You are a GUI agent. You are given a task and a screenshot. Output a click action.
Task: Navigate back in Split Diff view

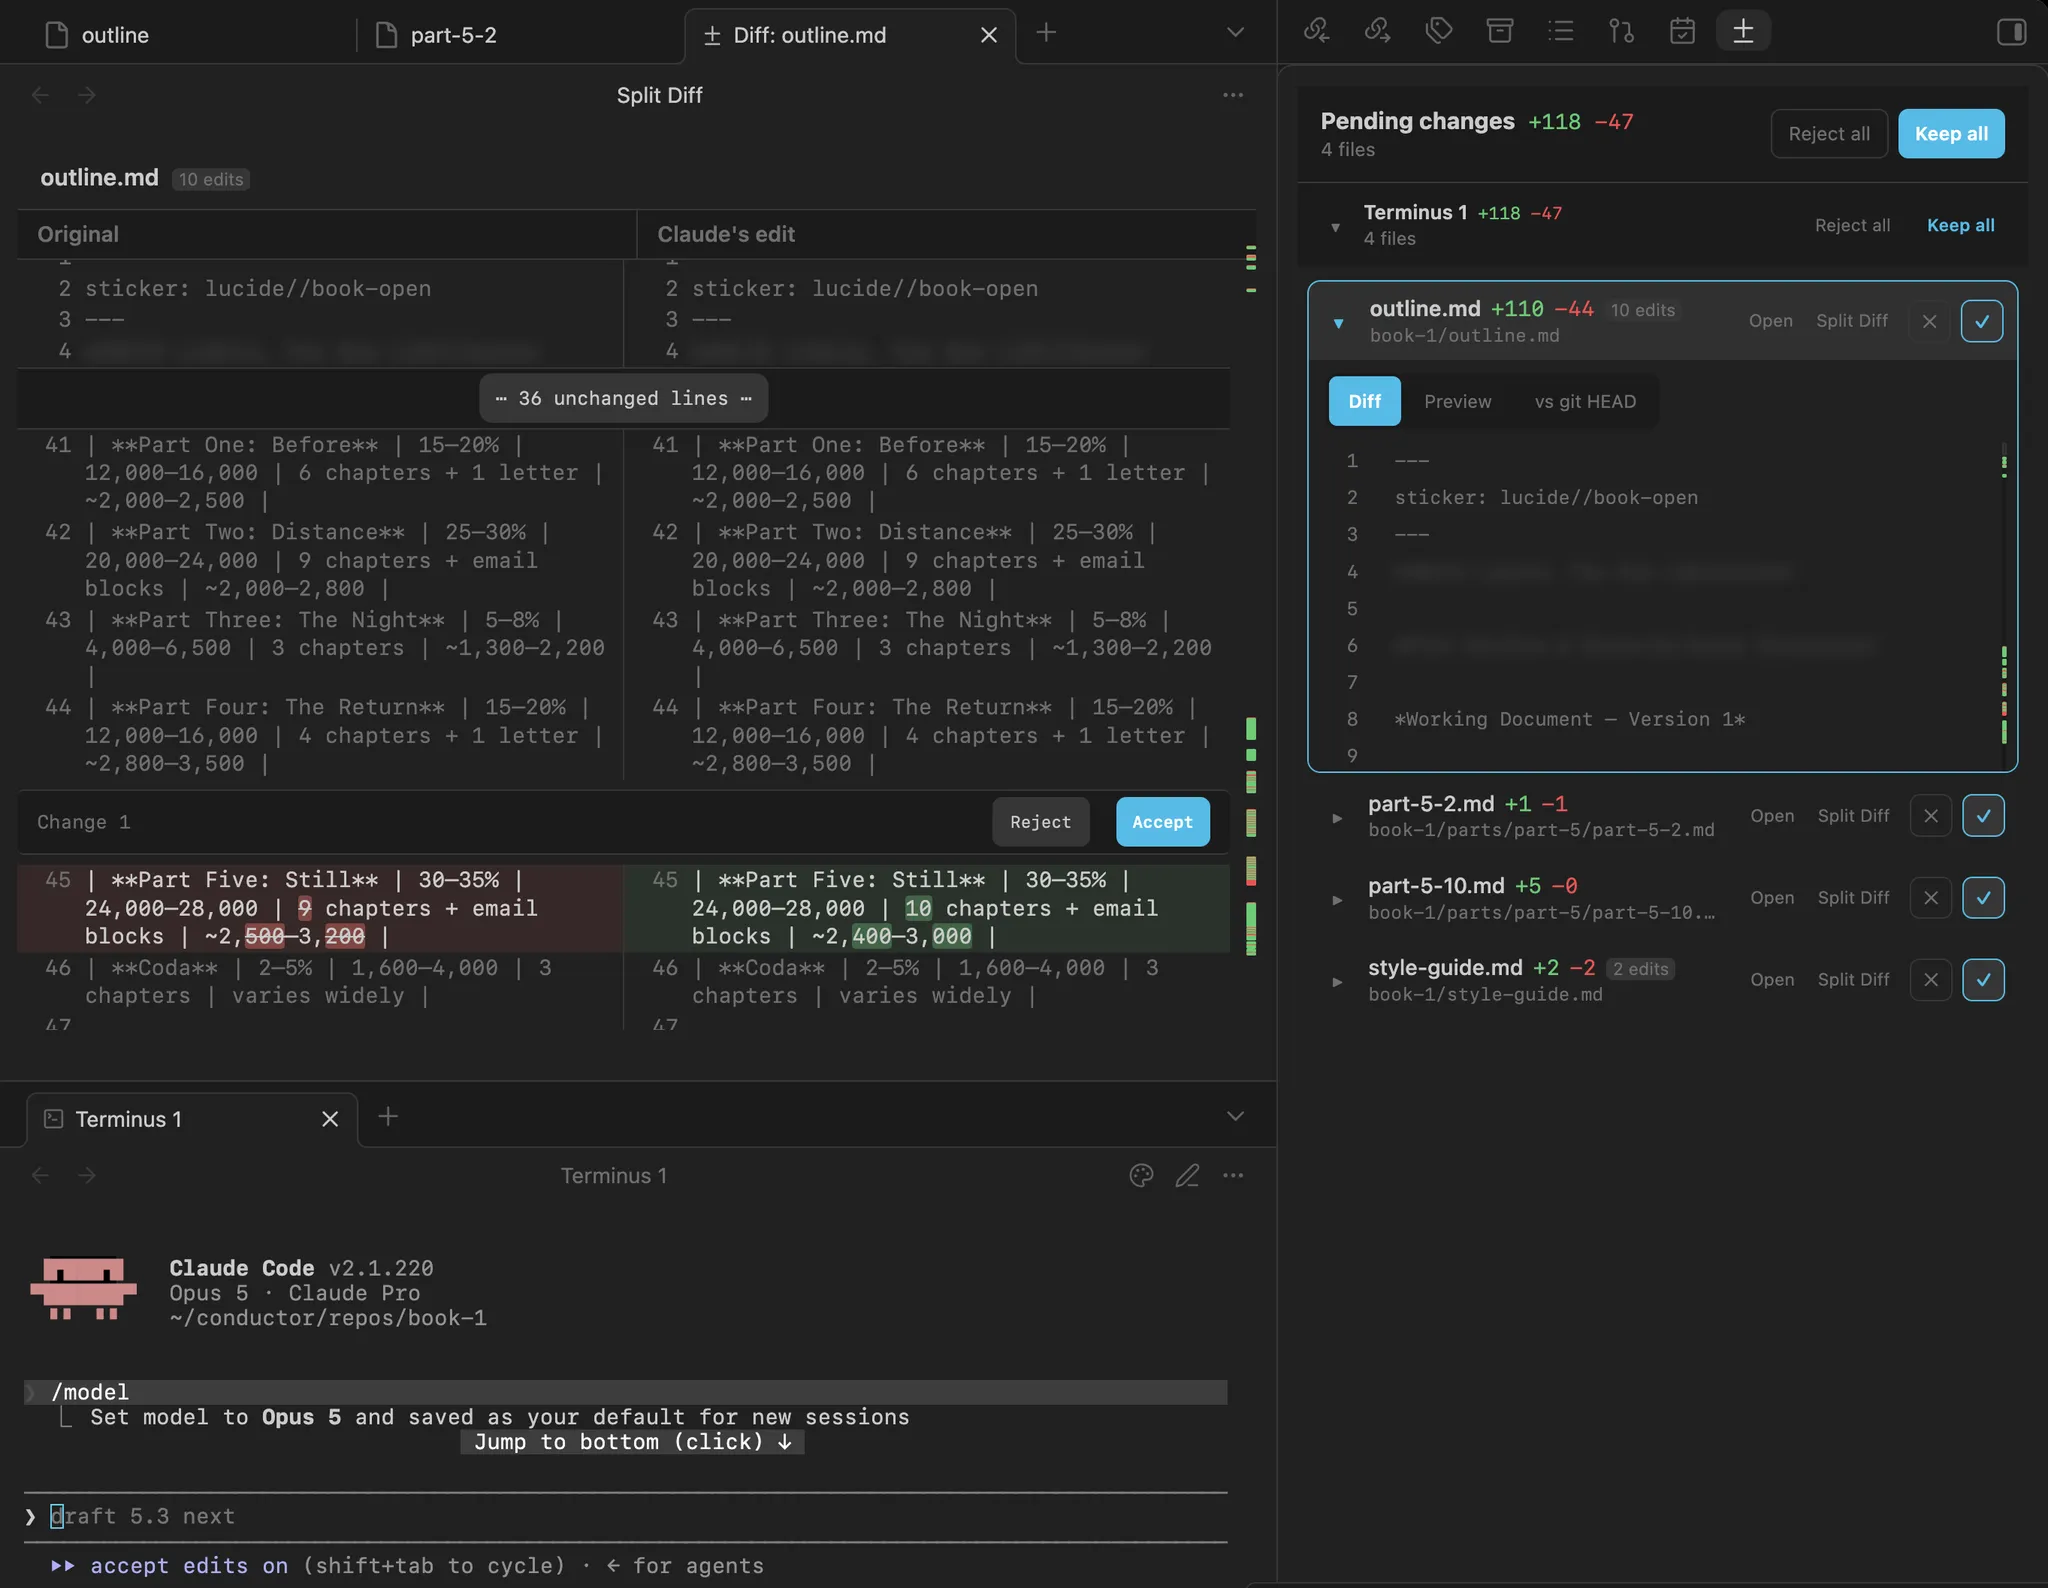(x=41, y=95)
